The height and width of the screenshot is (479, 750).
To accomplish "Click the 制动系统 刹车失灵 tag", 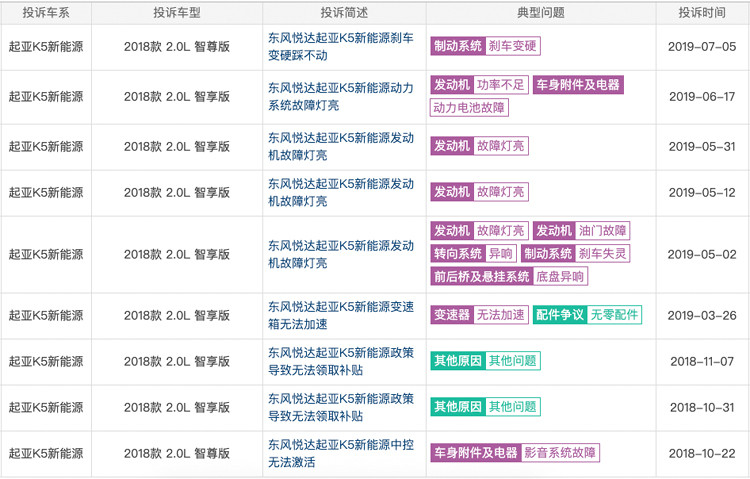I will tap(575, 254).
